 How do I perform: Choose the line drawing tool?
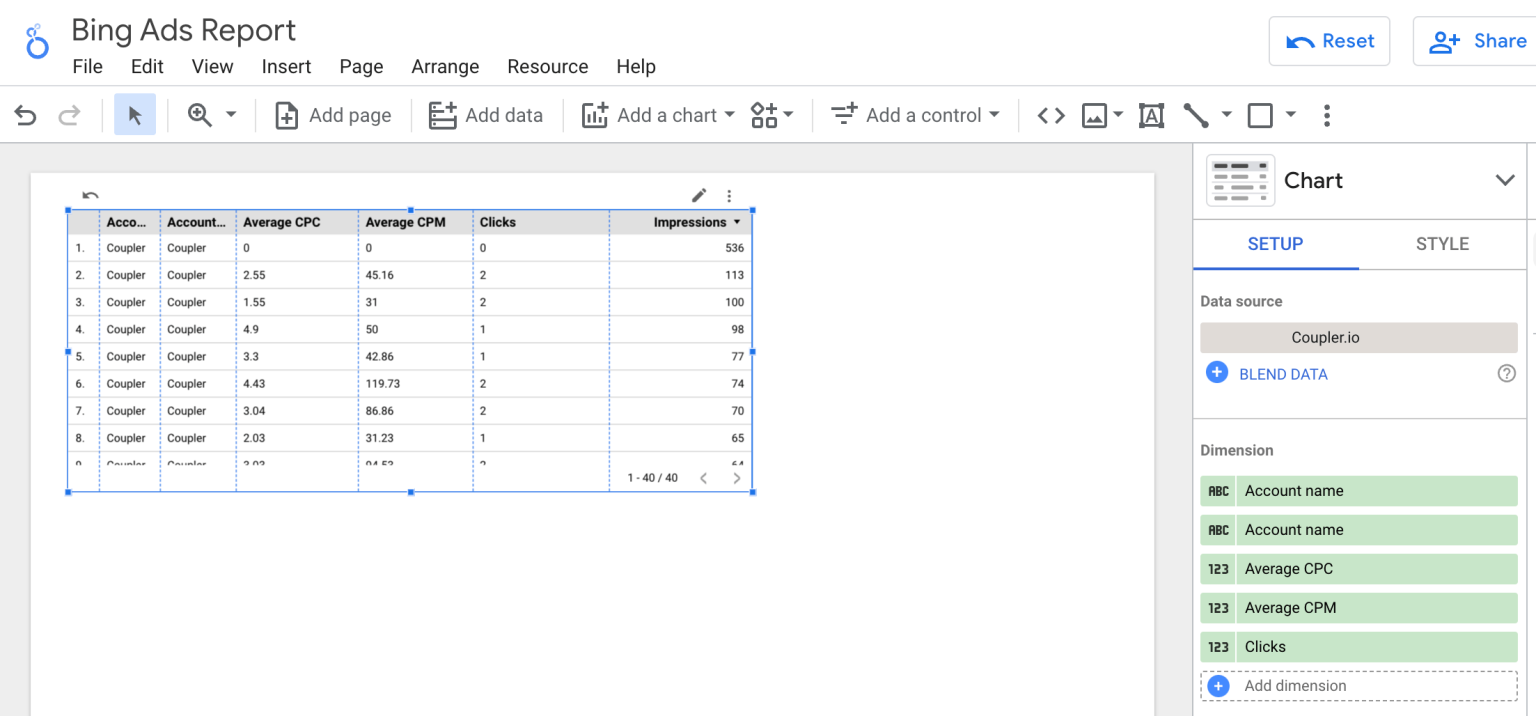1196,115
